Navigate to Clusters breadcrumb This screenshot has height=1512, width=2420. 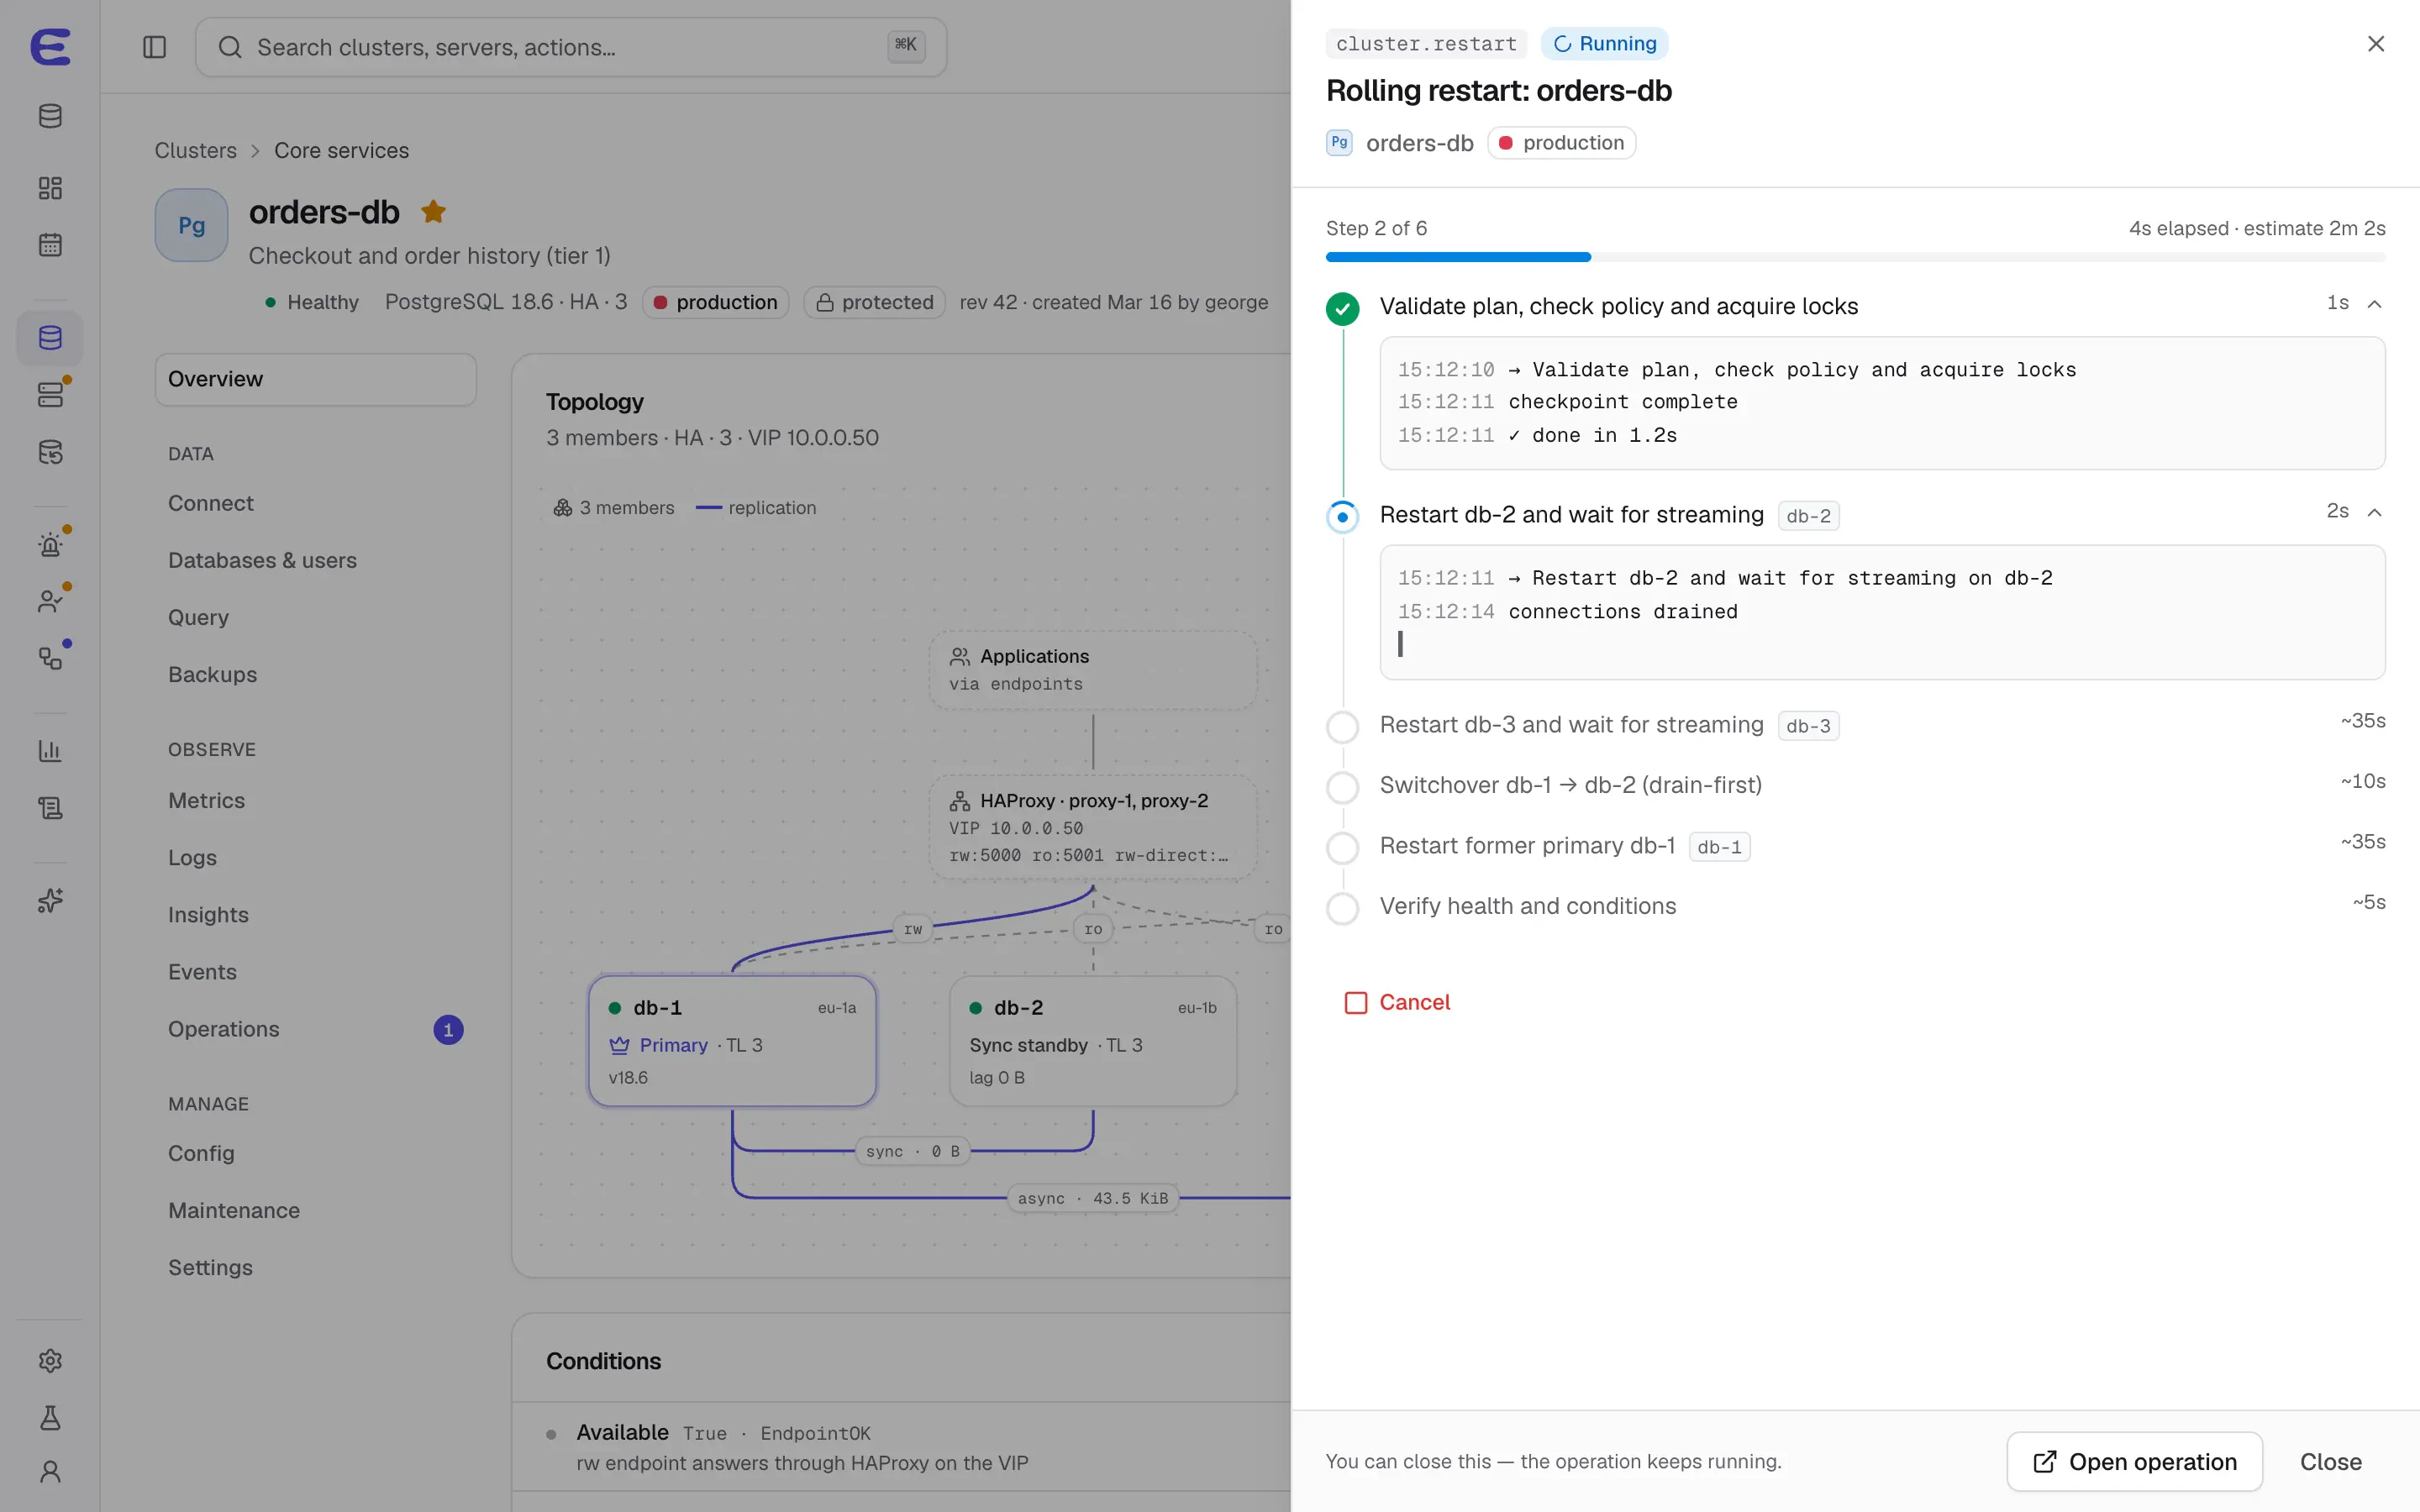pos(196,150)
